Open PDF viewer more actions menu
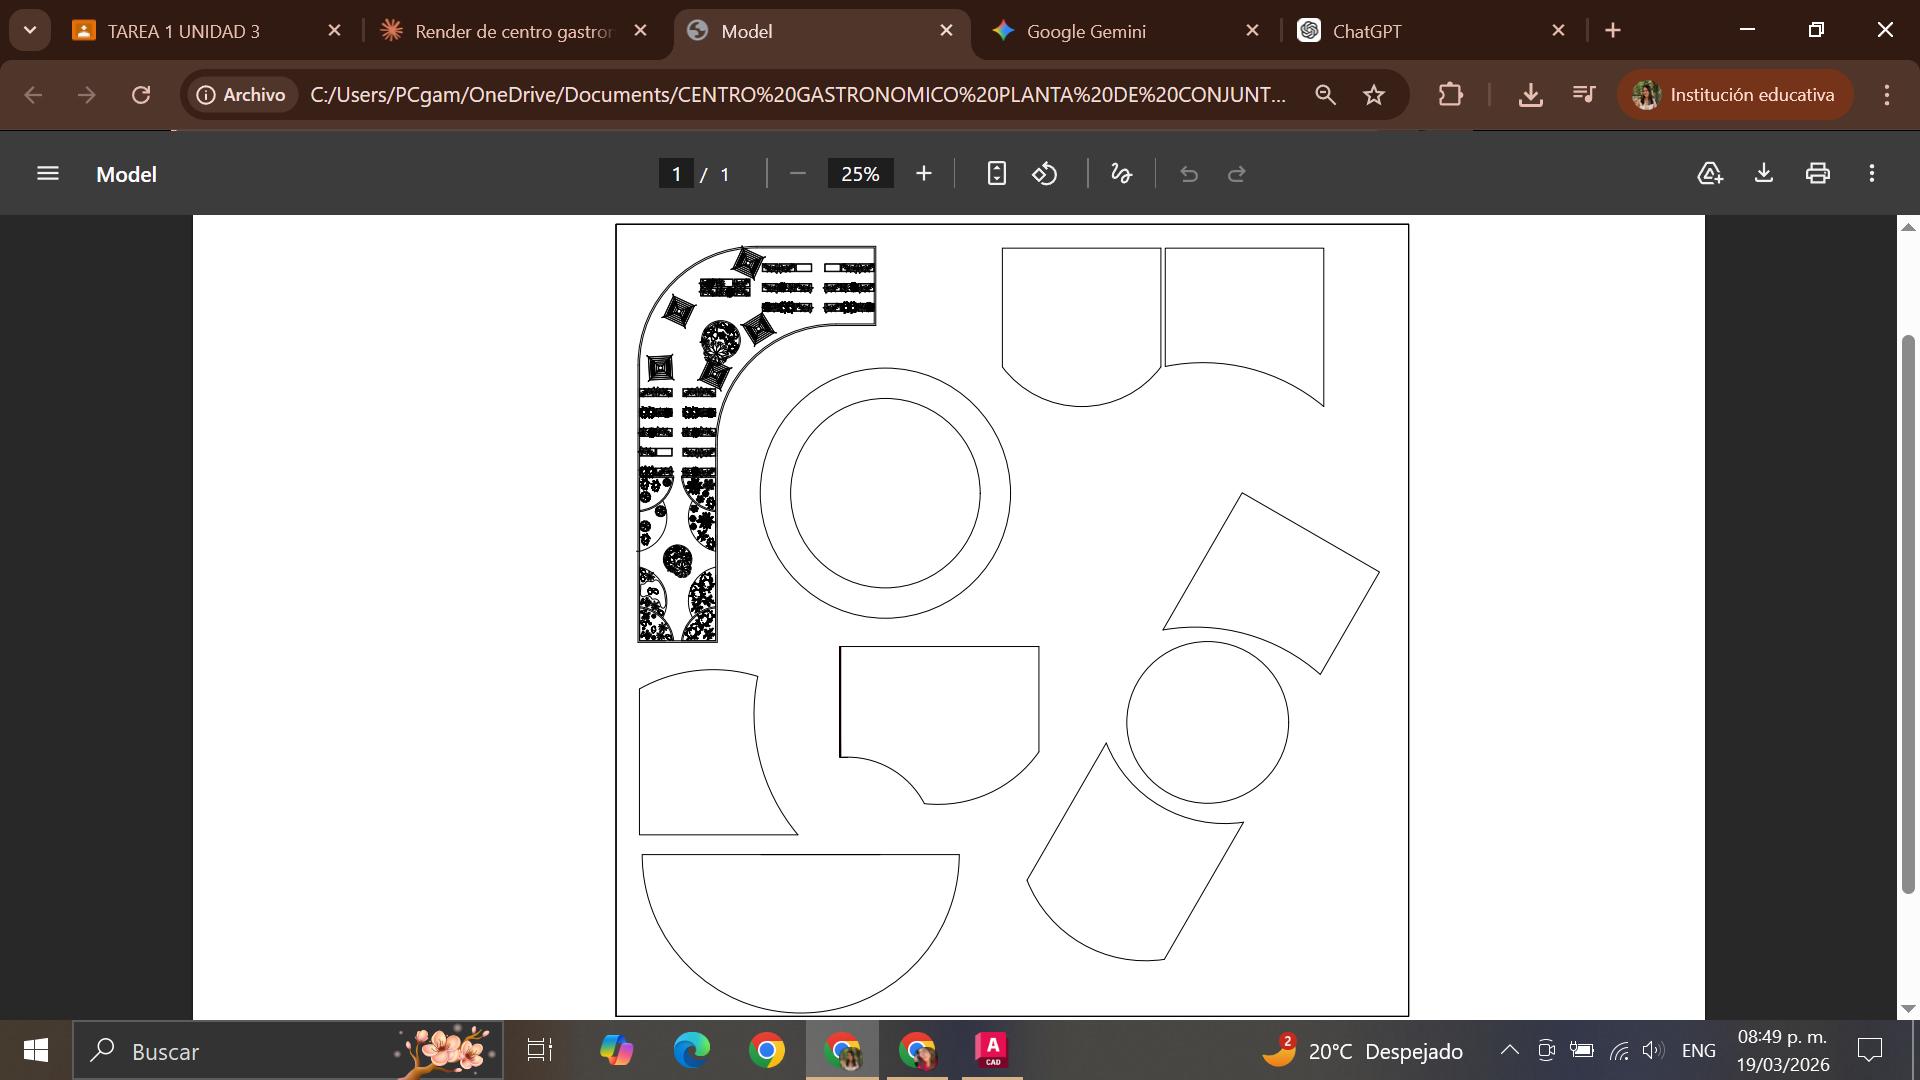The width and height of the screenshot is (1920, 1080). point(1871,174)
